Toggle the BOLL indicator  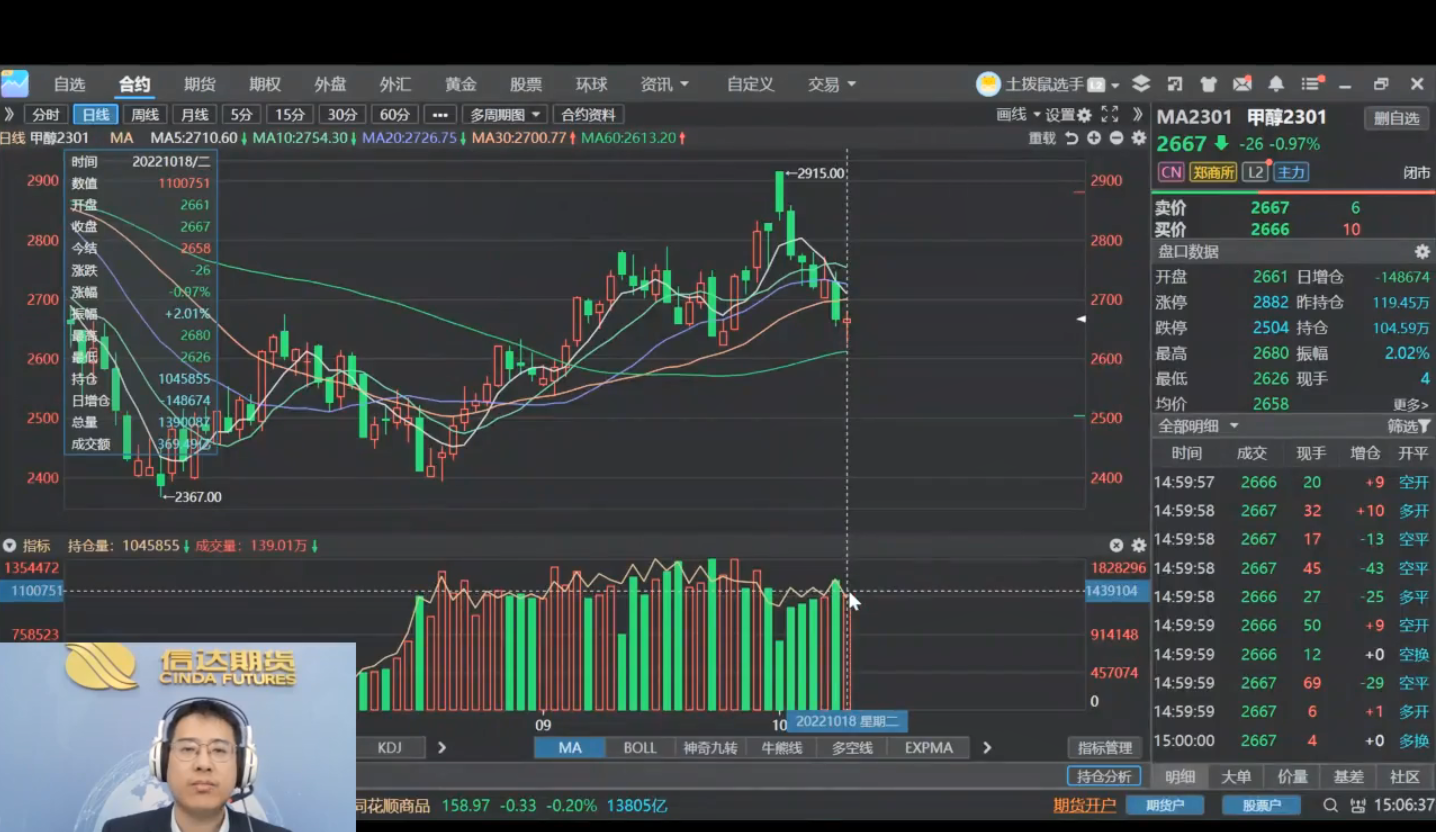click(x=640, y=748)
